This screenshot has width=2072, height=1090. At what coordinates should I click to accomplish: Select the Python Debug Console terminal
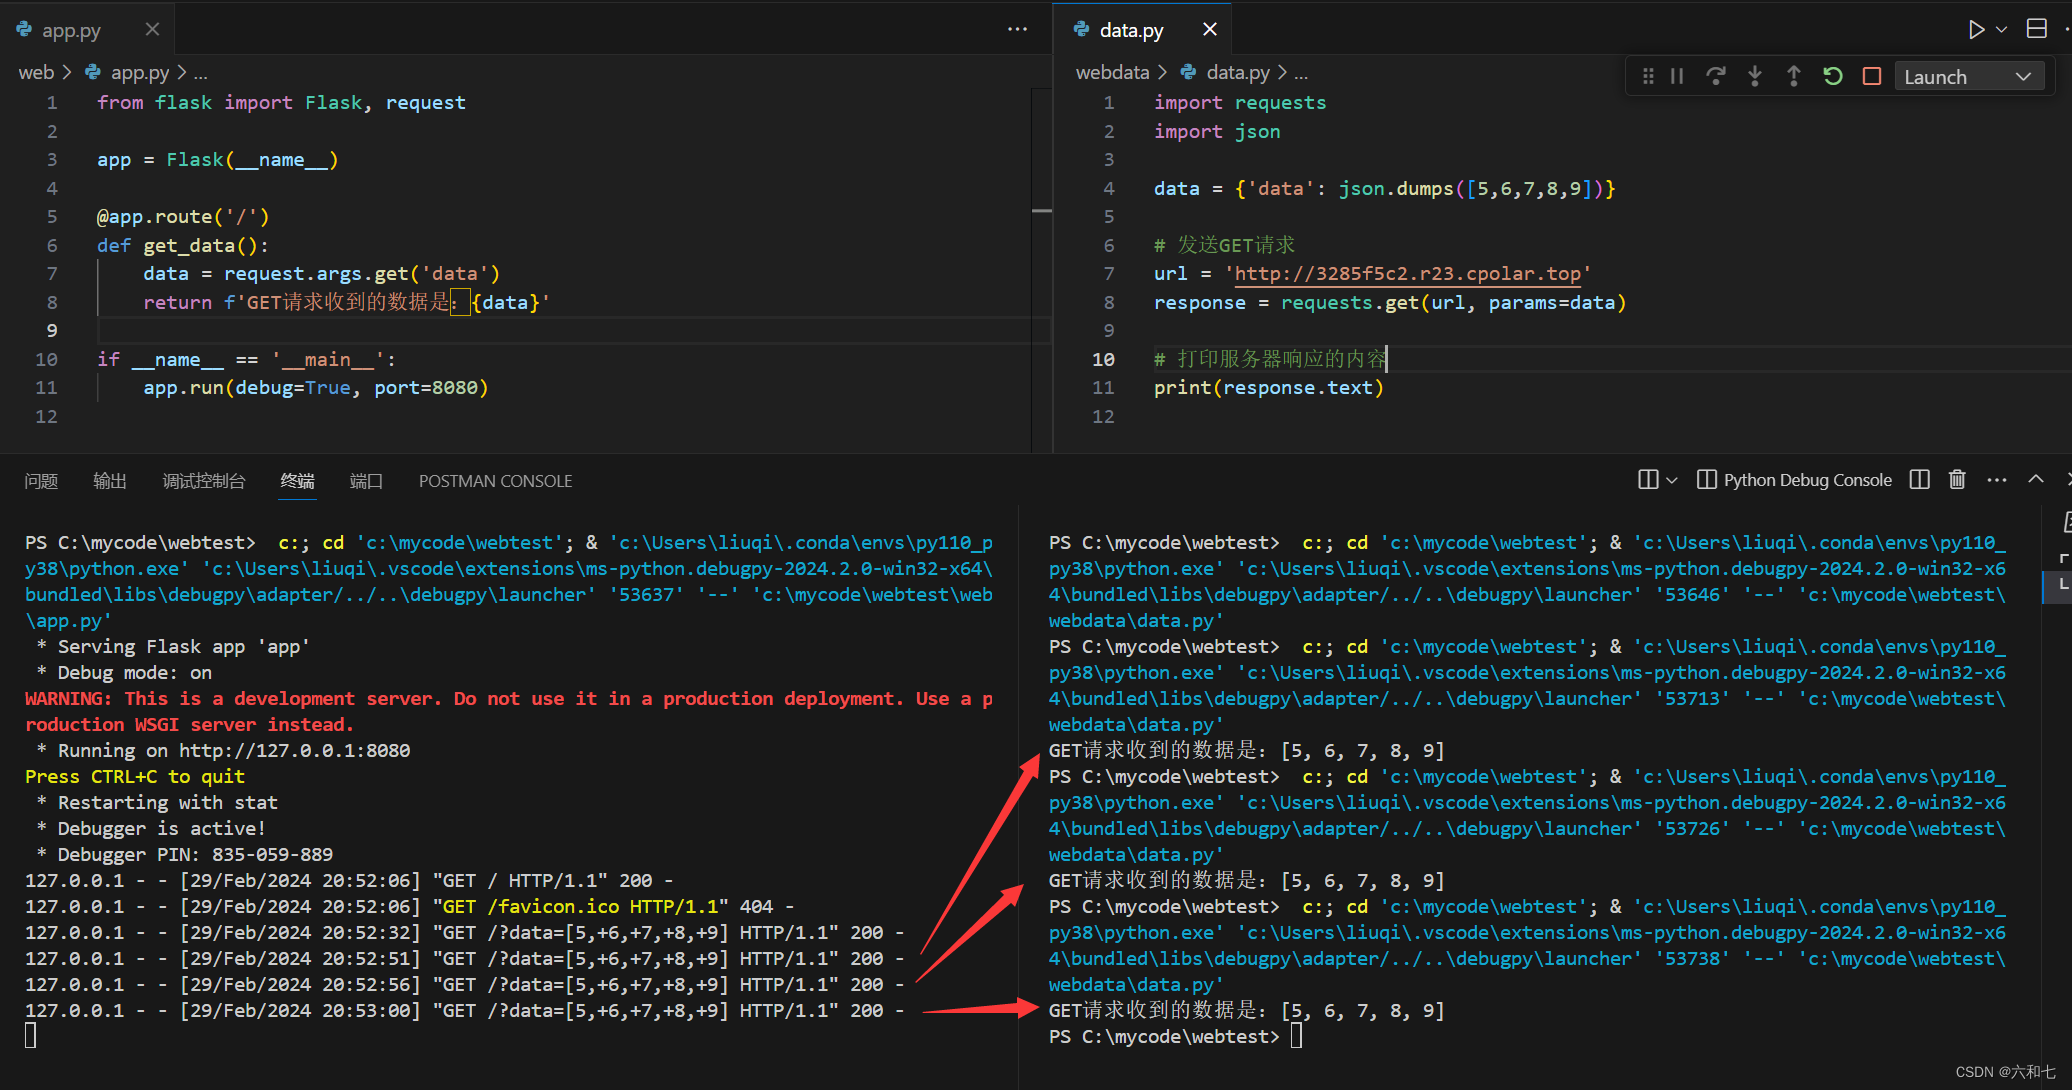[x=1795, y=480]
